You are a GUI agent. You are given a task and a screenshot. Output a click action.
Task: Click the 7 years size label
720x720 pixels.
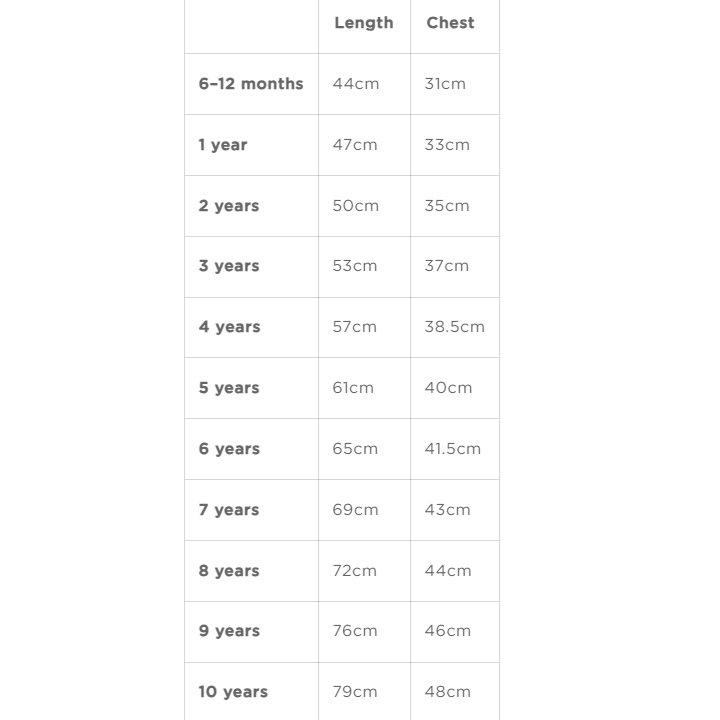pos(228,510)
